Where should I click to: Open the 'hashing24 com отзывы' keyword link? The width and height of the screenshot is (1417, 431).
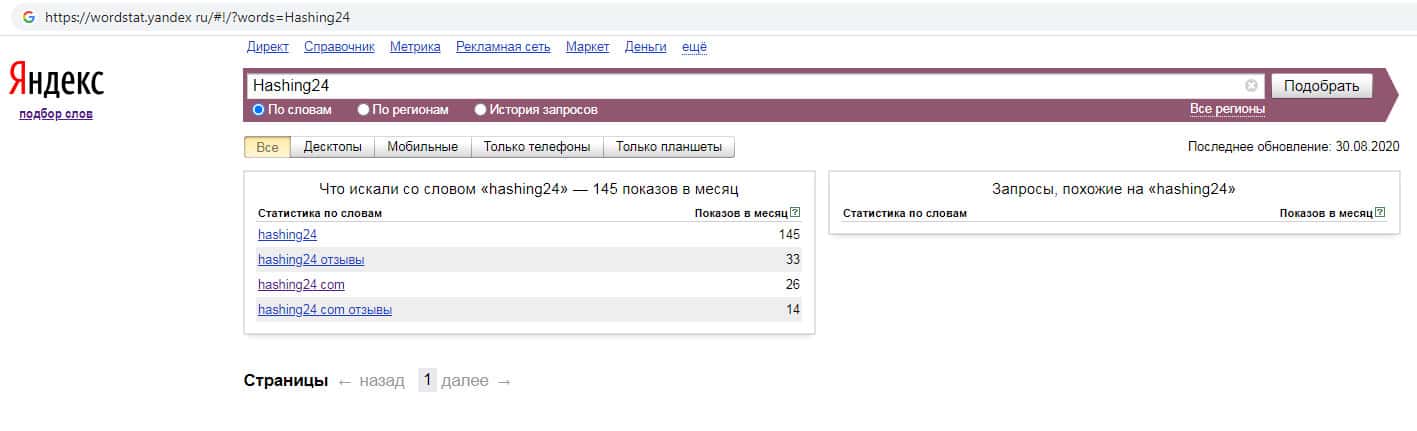click(325, 310)
